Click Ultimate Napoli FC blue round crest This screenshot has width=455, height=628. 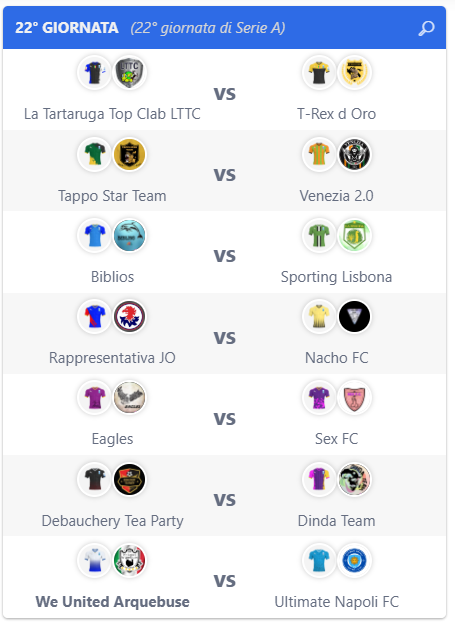[x=354, y=560]
